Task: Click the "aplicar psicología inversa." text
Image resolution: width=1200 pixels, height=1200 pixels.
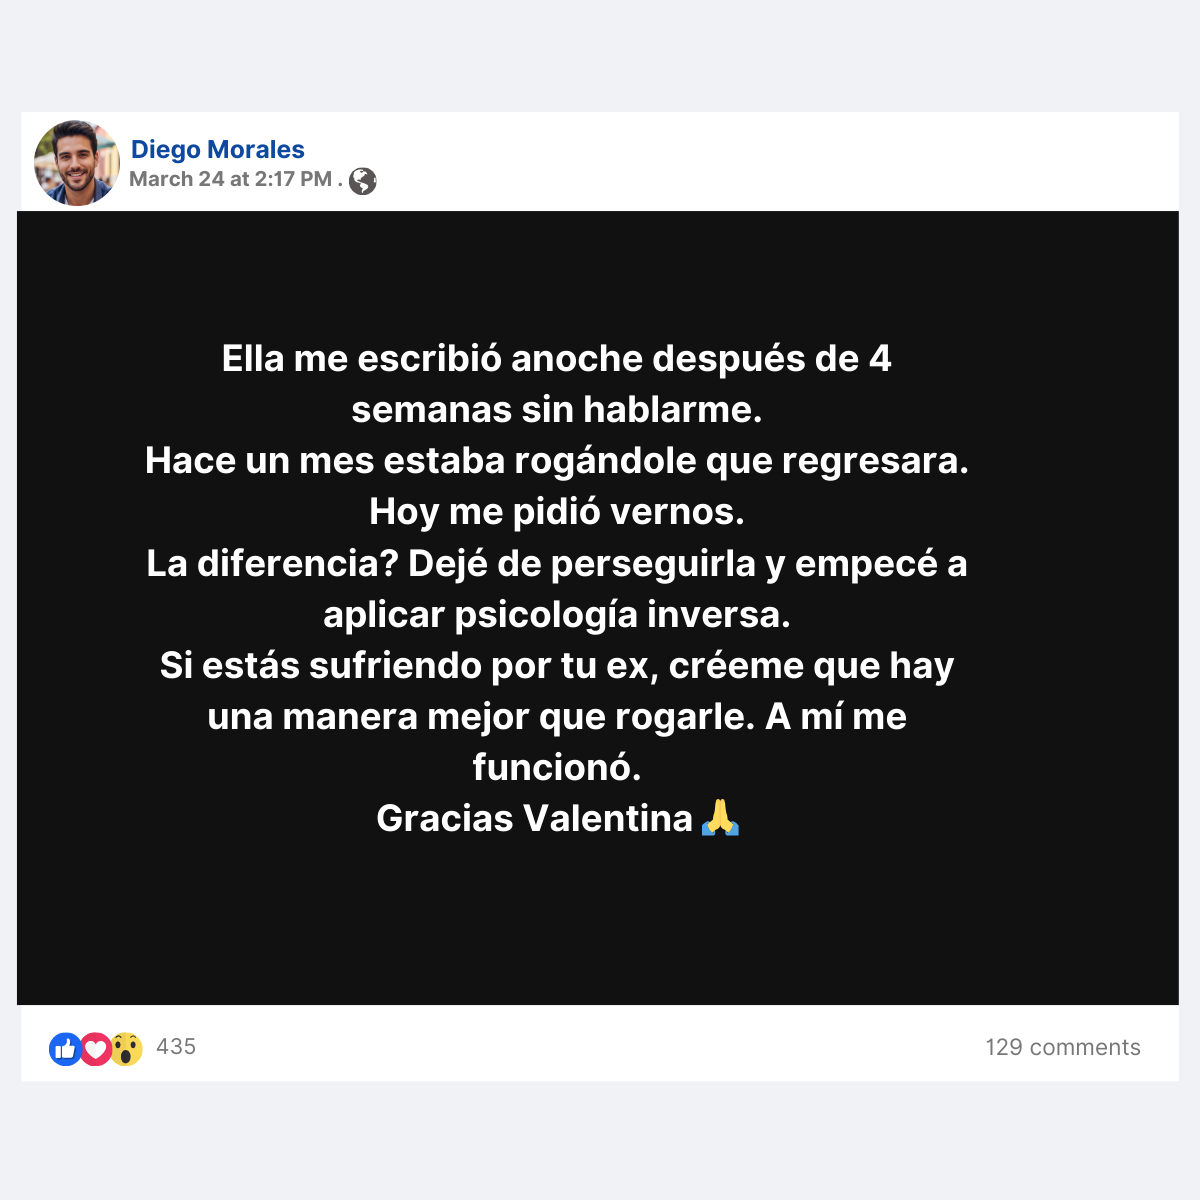Action: point(557,615)
